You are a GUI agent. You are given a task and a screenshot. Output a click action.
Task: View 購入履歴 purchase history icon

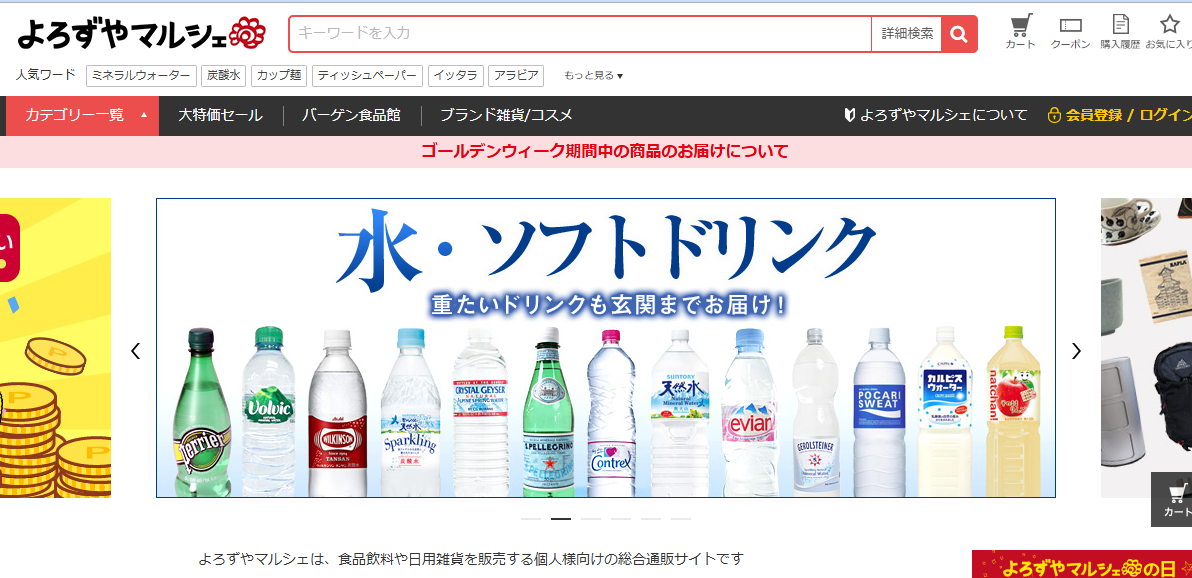[1121, 32]
